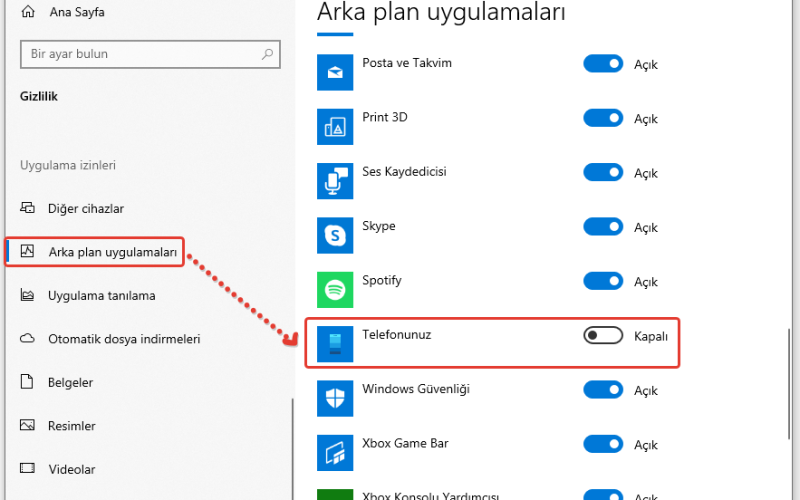Click the Kapalı status text

(x=651, y=336)
